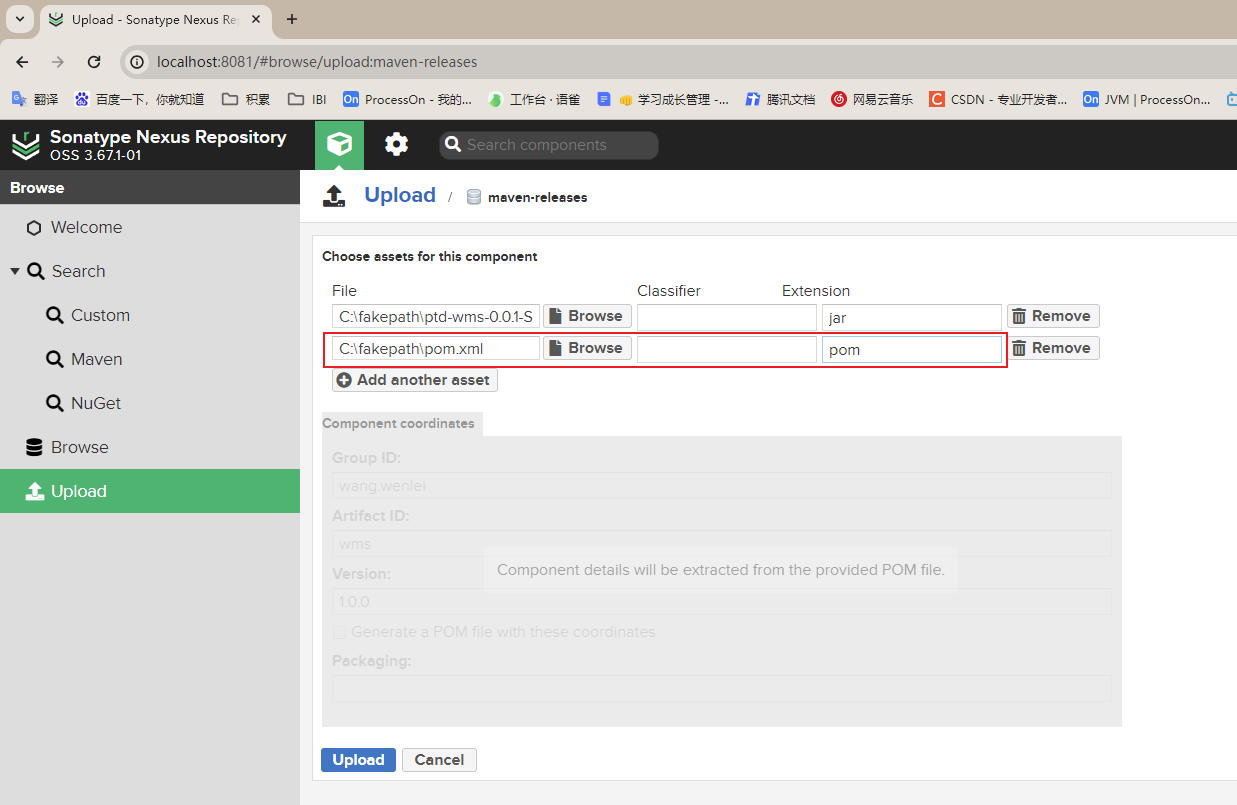Open the administration gear icon

[397, 145]
